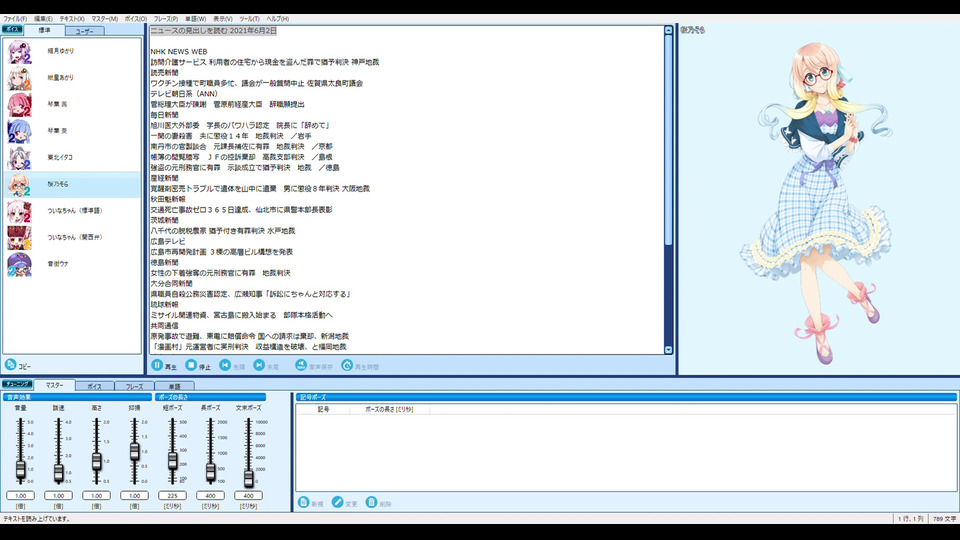Screen dimensions: 960x540
Task: Click the headline line ニュースの見出しを読む 2021年6月2日
Action: pyautogui.click(x=214, y=31)
